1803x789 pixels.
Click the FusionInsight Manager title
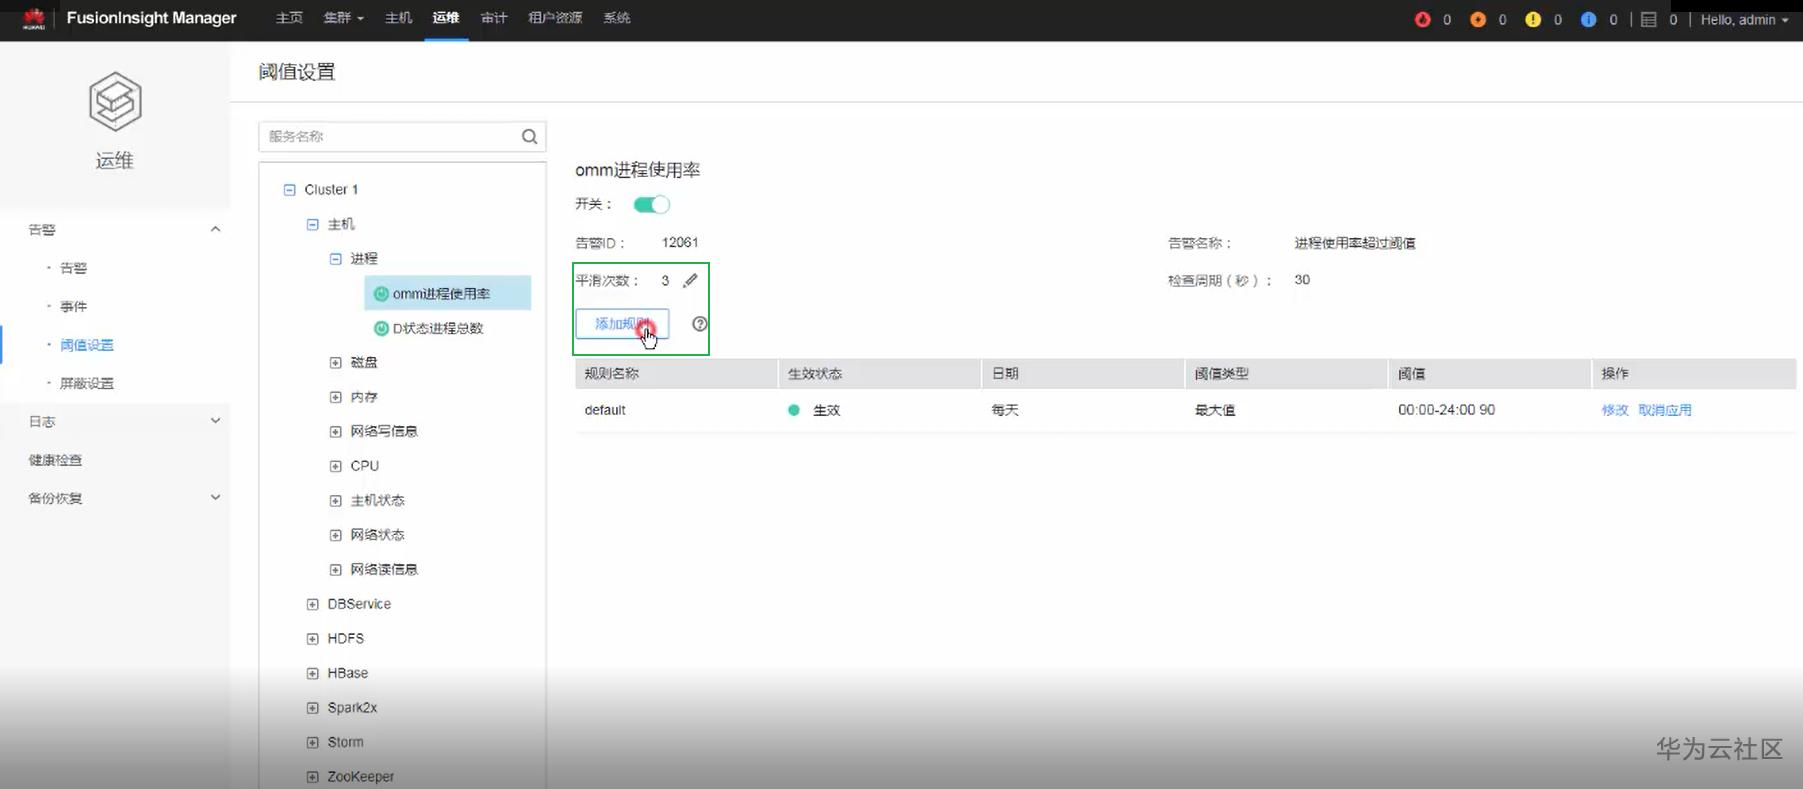152,18
